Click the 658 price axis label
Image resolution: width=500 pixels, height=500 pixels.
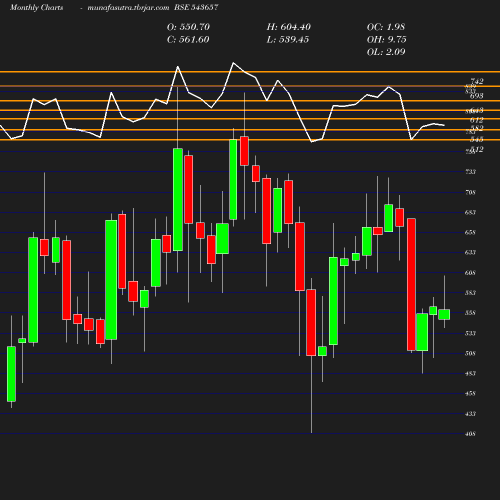point(470,232)
